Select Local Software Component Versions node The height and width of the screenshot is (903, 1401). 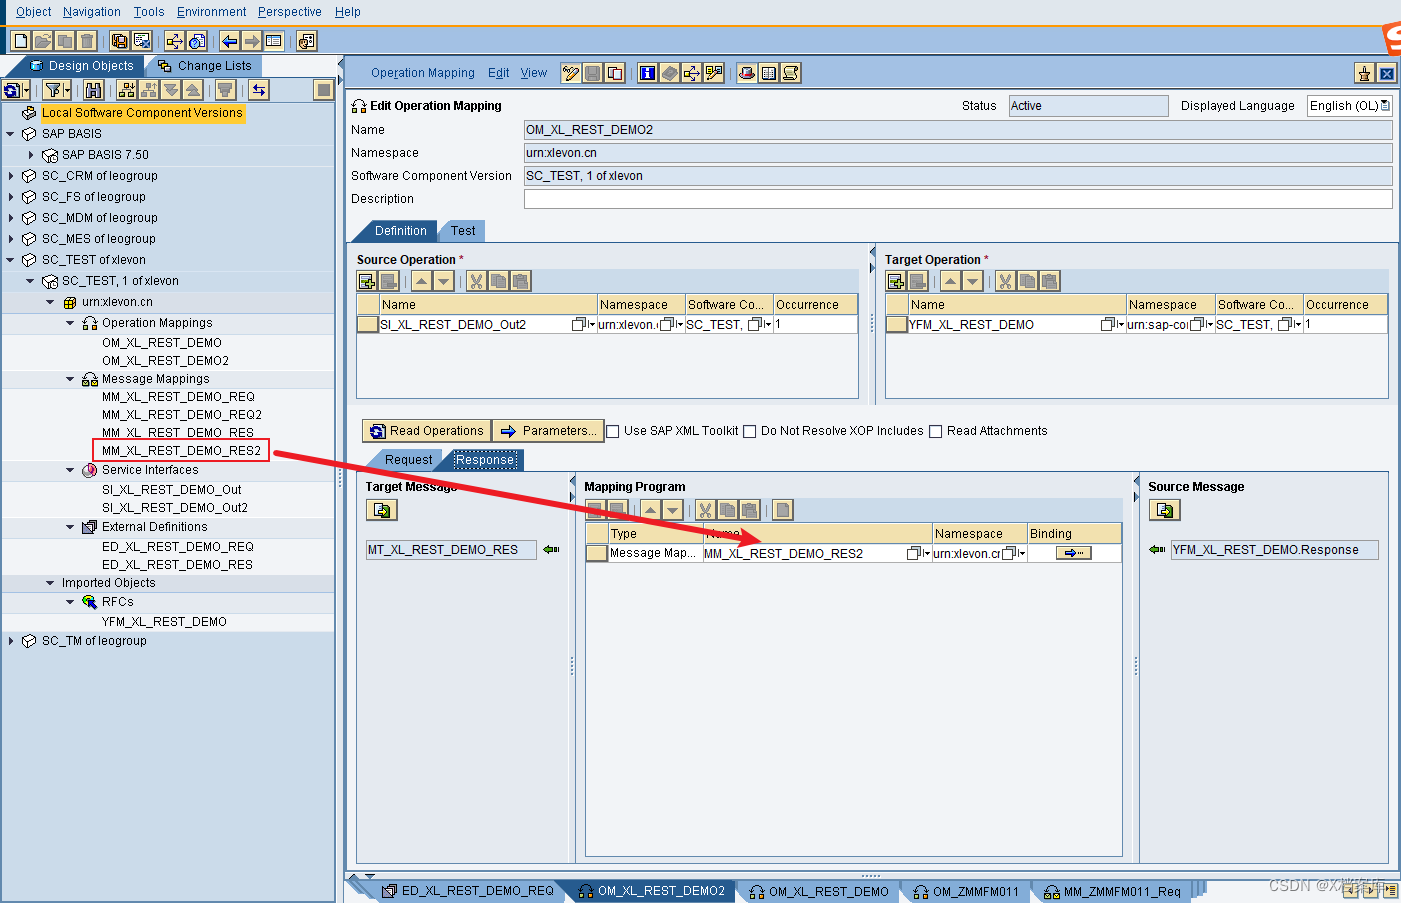[142, 113]
